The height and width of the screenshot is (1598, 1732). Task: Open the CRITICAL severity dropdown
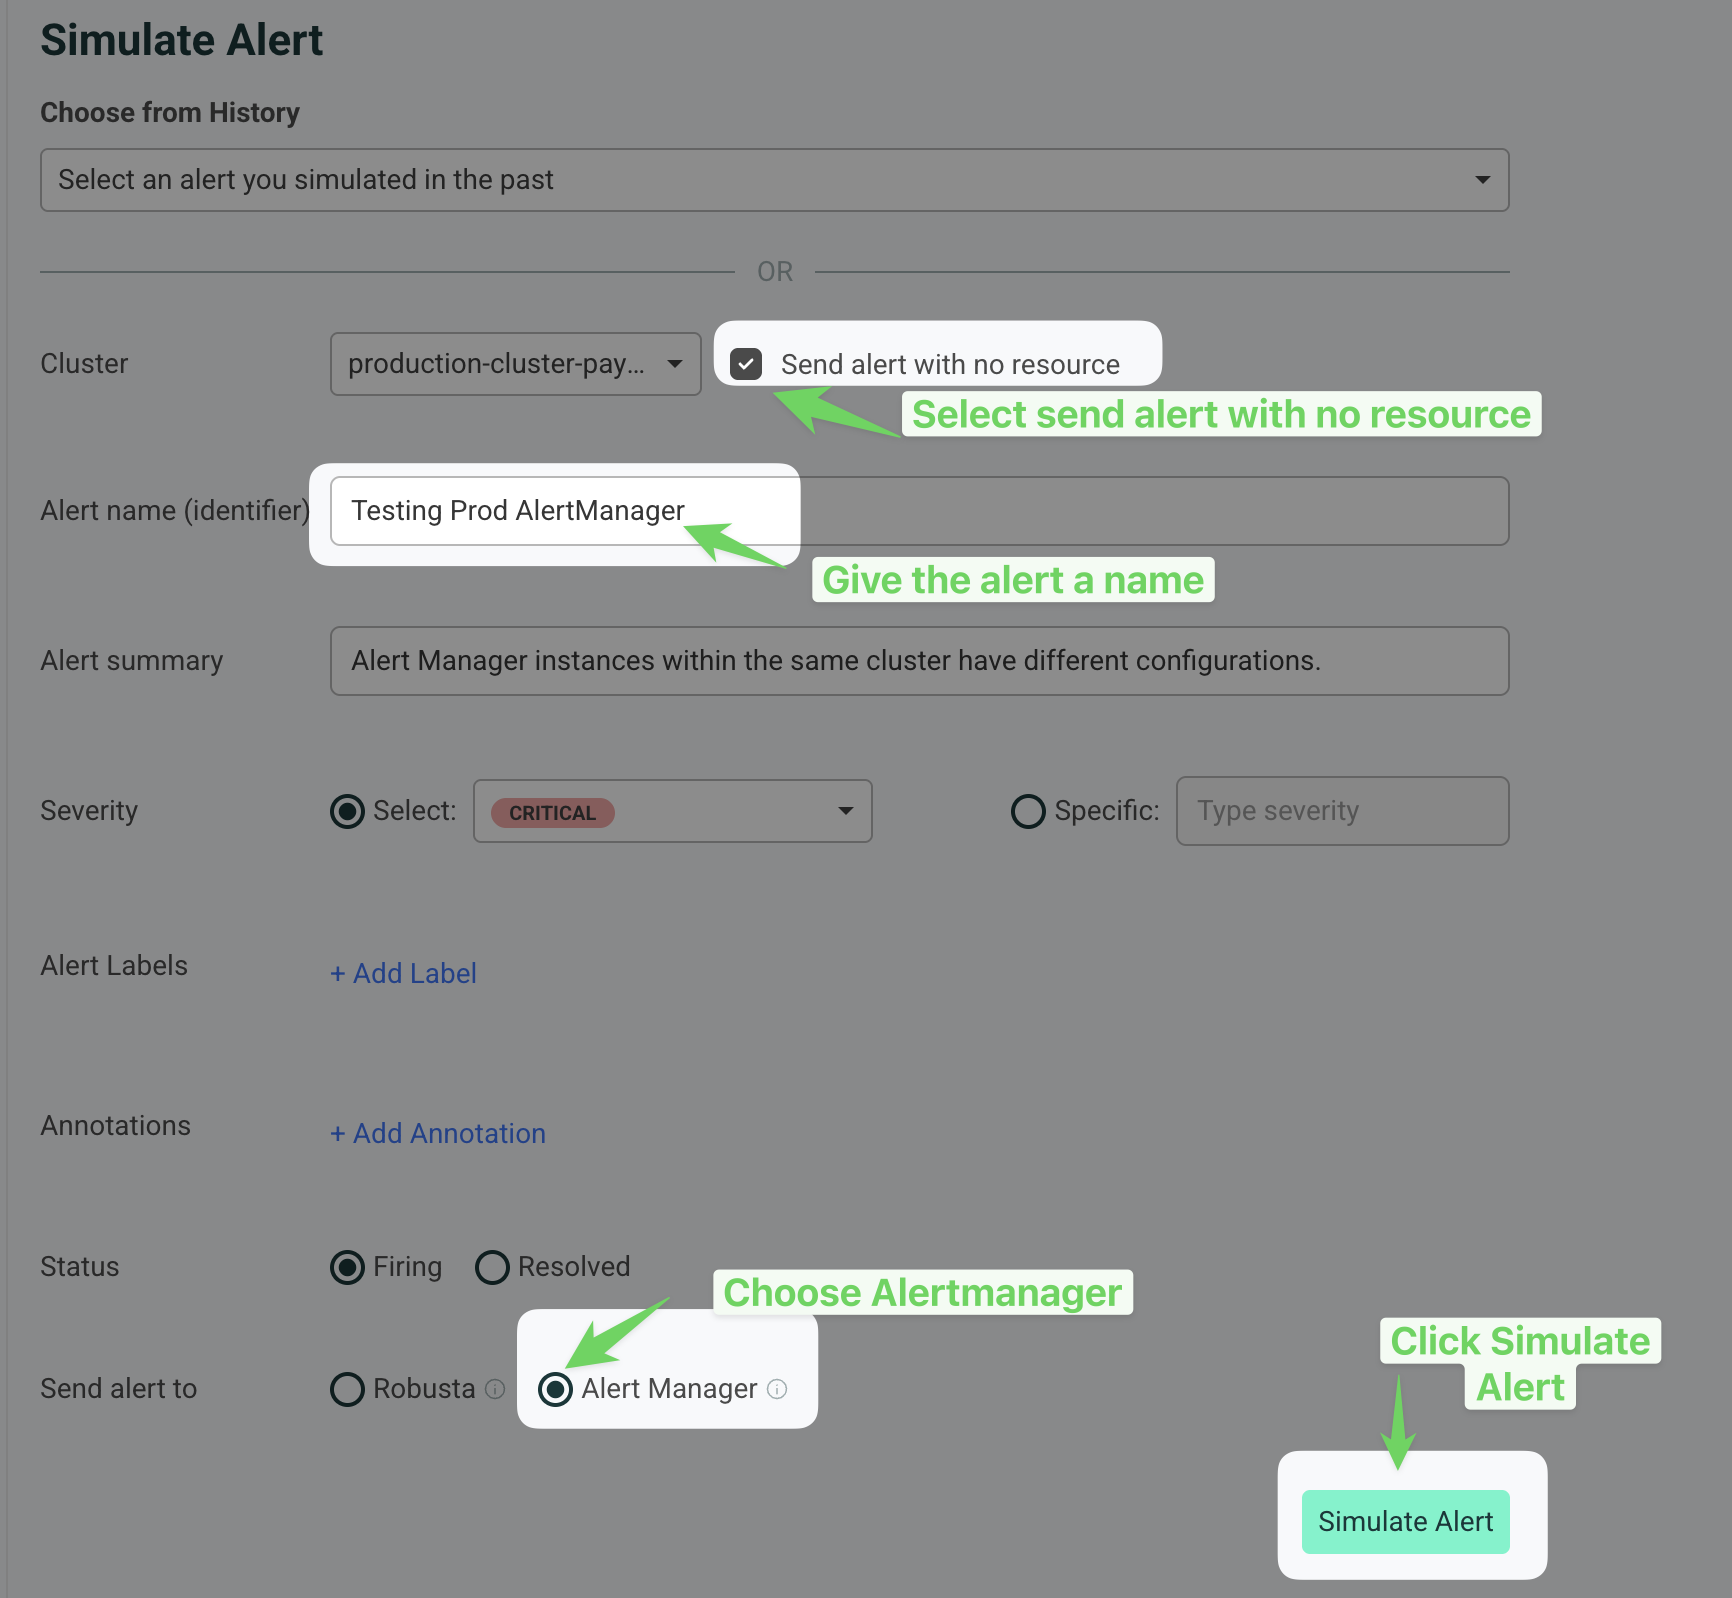click(x=672, y=811)
